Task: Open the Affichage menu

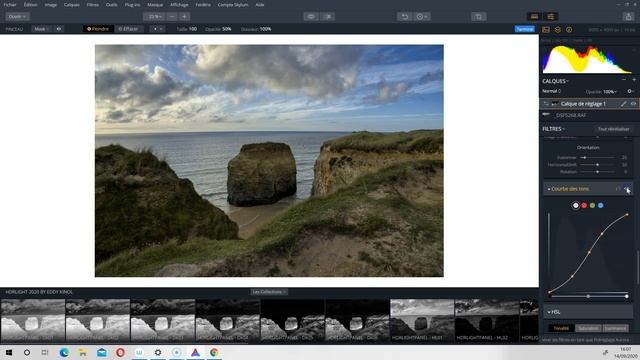Action: [x=179, y=5]
